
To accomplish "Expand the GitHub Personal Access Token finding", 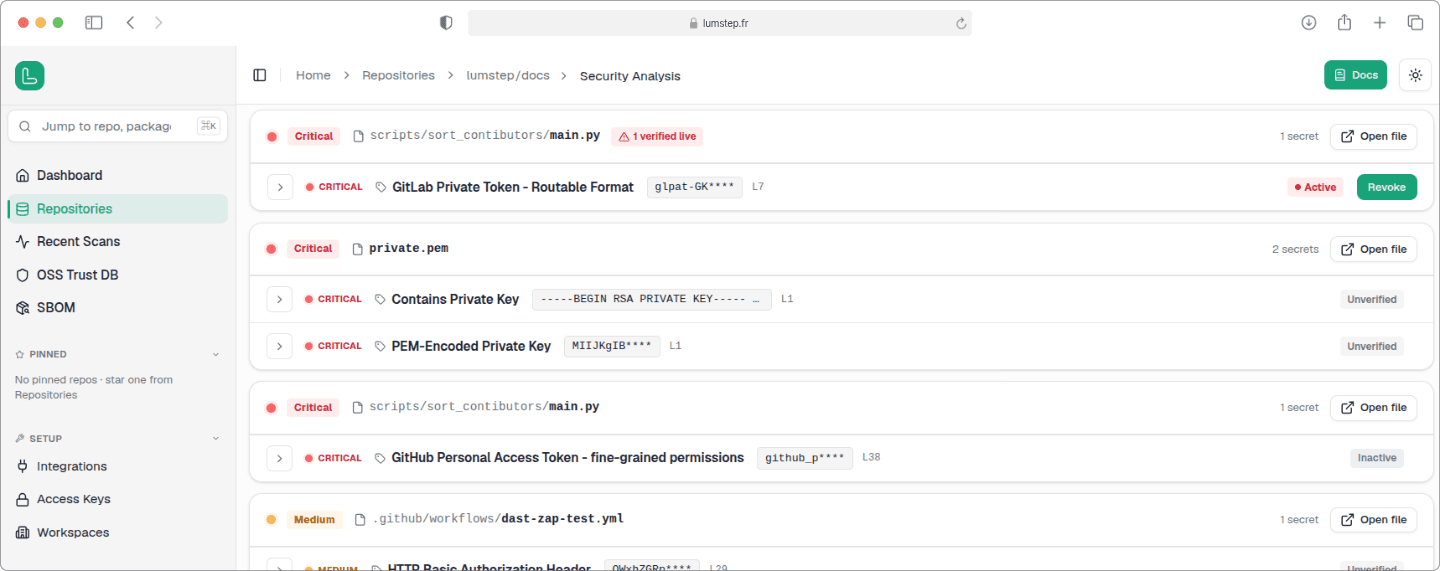I will [280, 458].
